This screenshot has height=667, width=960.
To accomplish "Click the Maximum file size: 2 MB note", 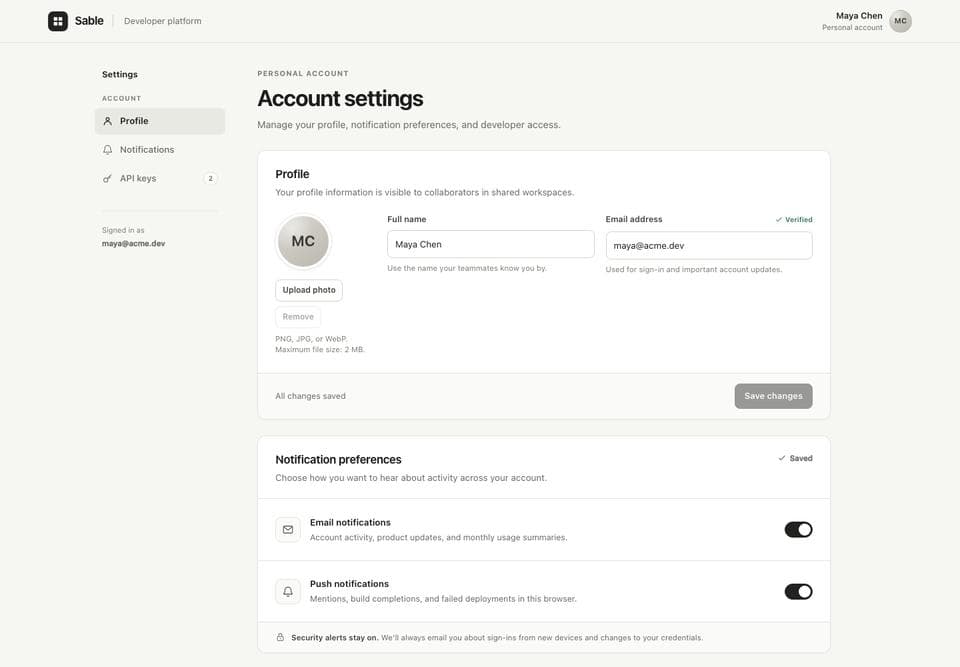I will click(320, 350).
